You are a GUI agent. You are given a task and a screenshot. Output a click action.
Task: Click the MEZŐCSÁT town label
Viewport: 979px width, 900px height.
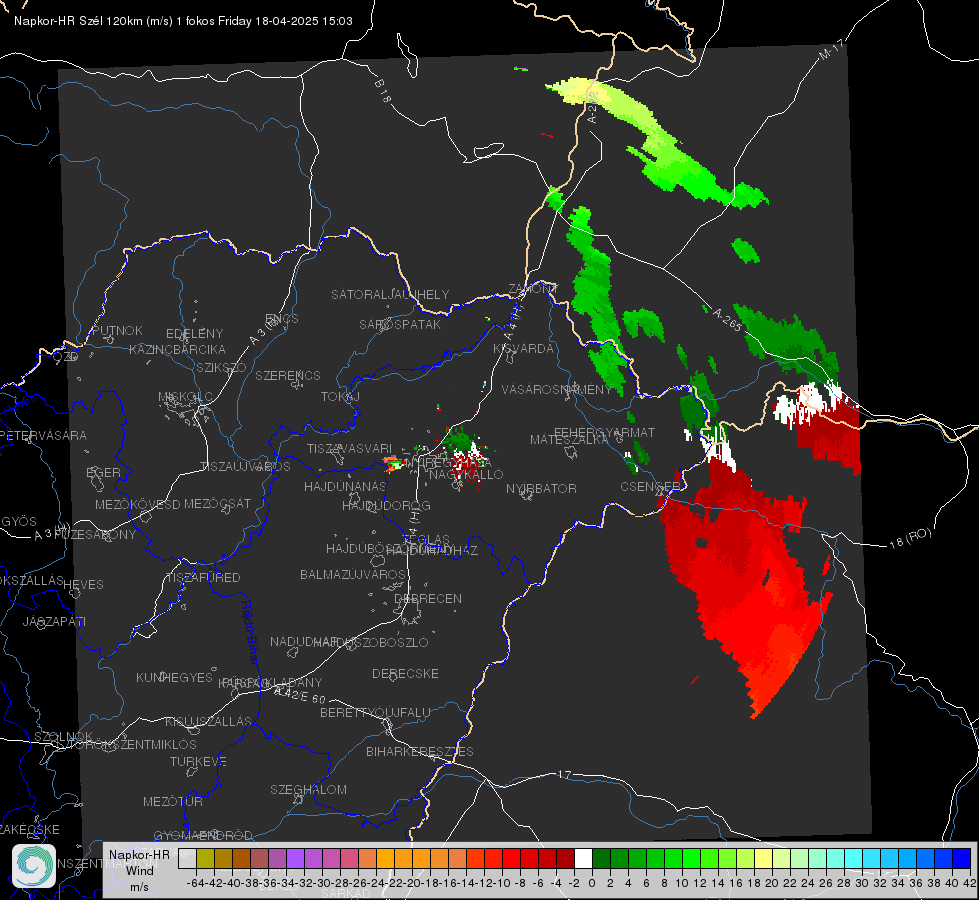(217, 503)
